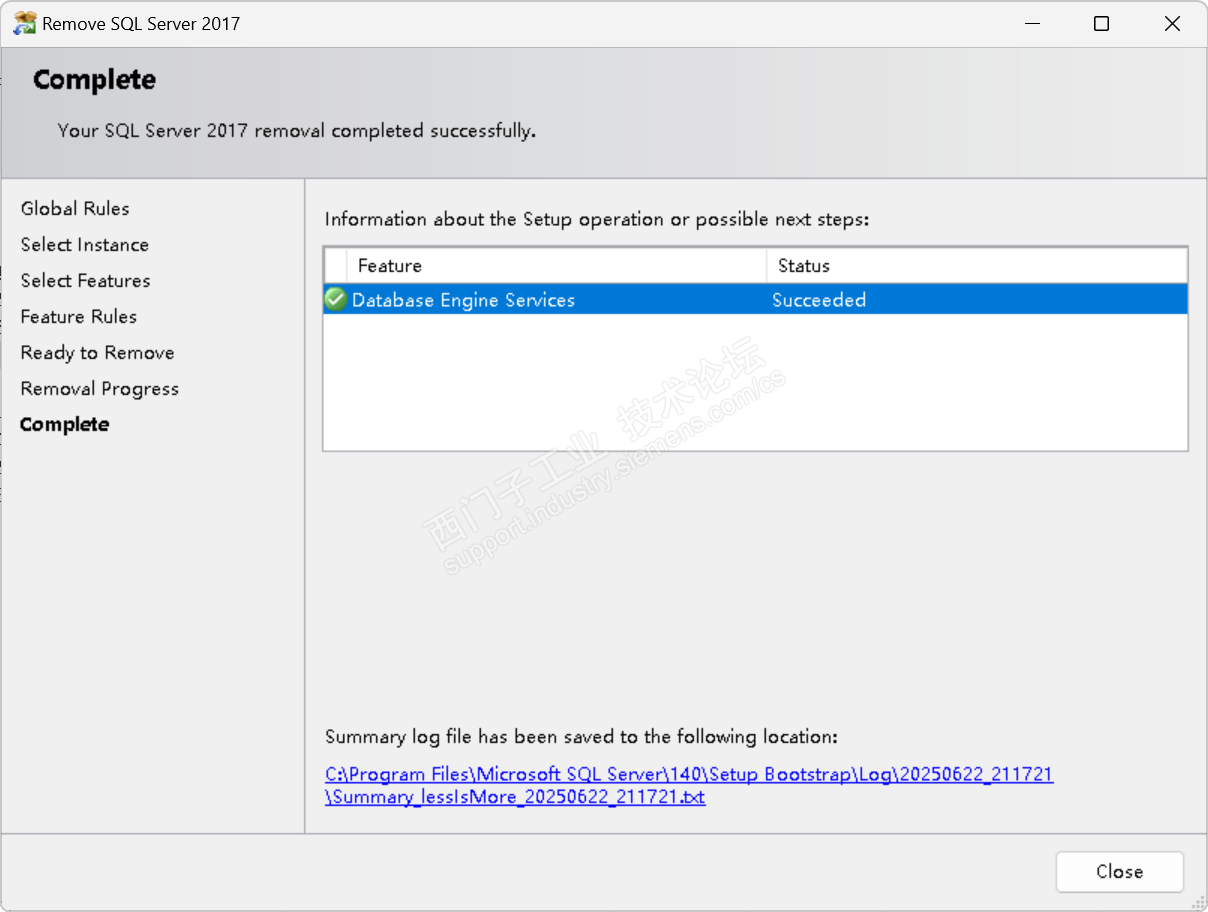Select the Select Features step

pyautogui.click(x=86, y=280)
